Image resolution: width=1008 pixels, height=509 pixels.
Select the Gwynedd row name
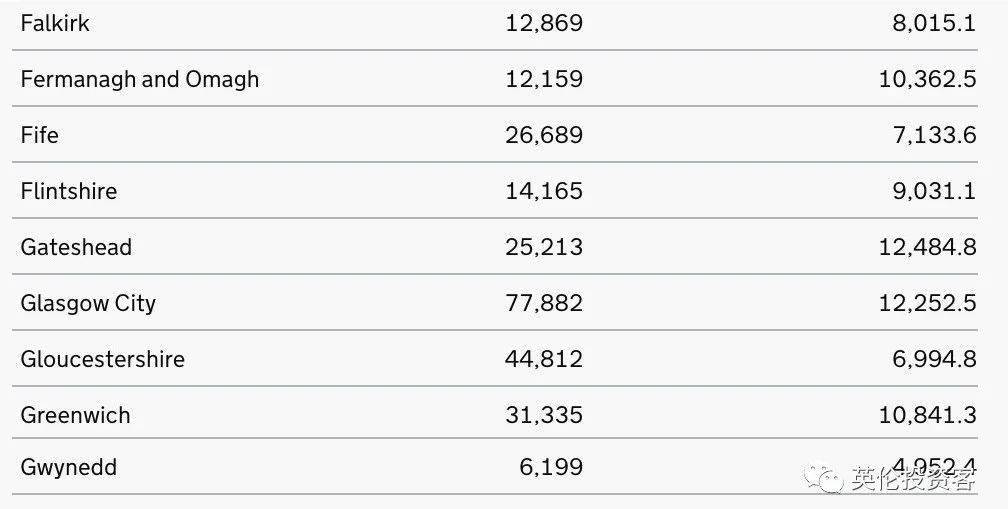[x=68, y=467]
